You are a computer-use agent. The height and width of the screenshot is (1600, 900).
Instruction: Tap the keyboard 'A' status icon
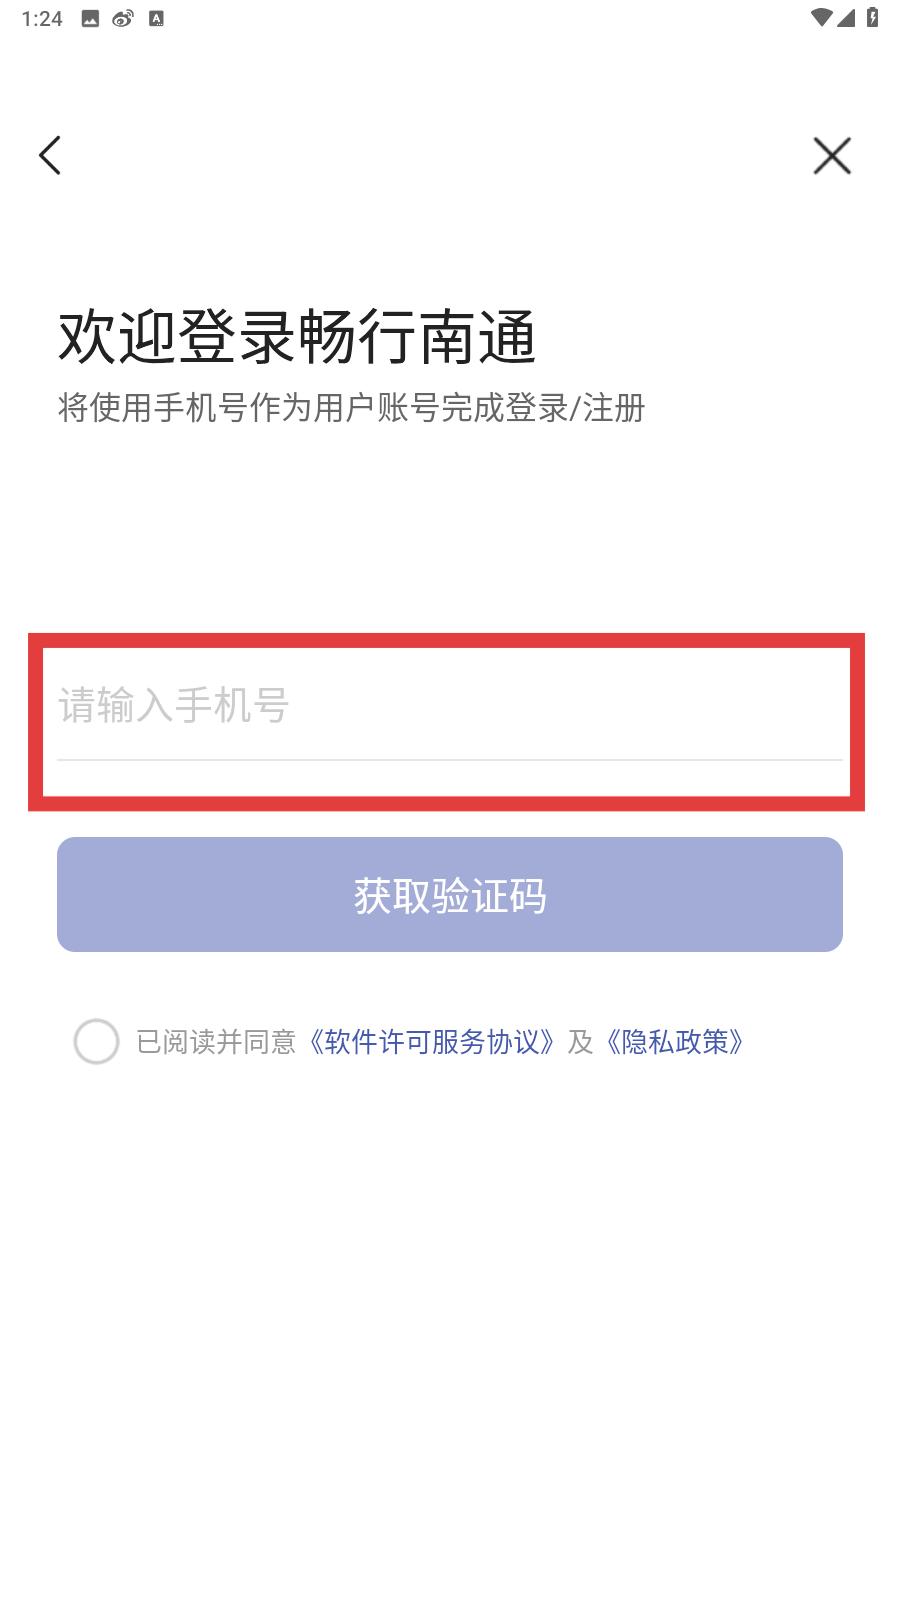(x=156, y=18)
